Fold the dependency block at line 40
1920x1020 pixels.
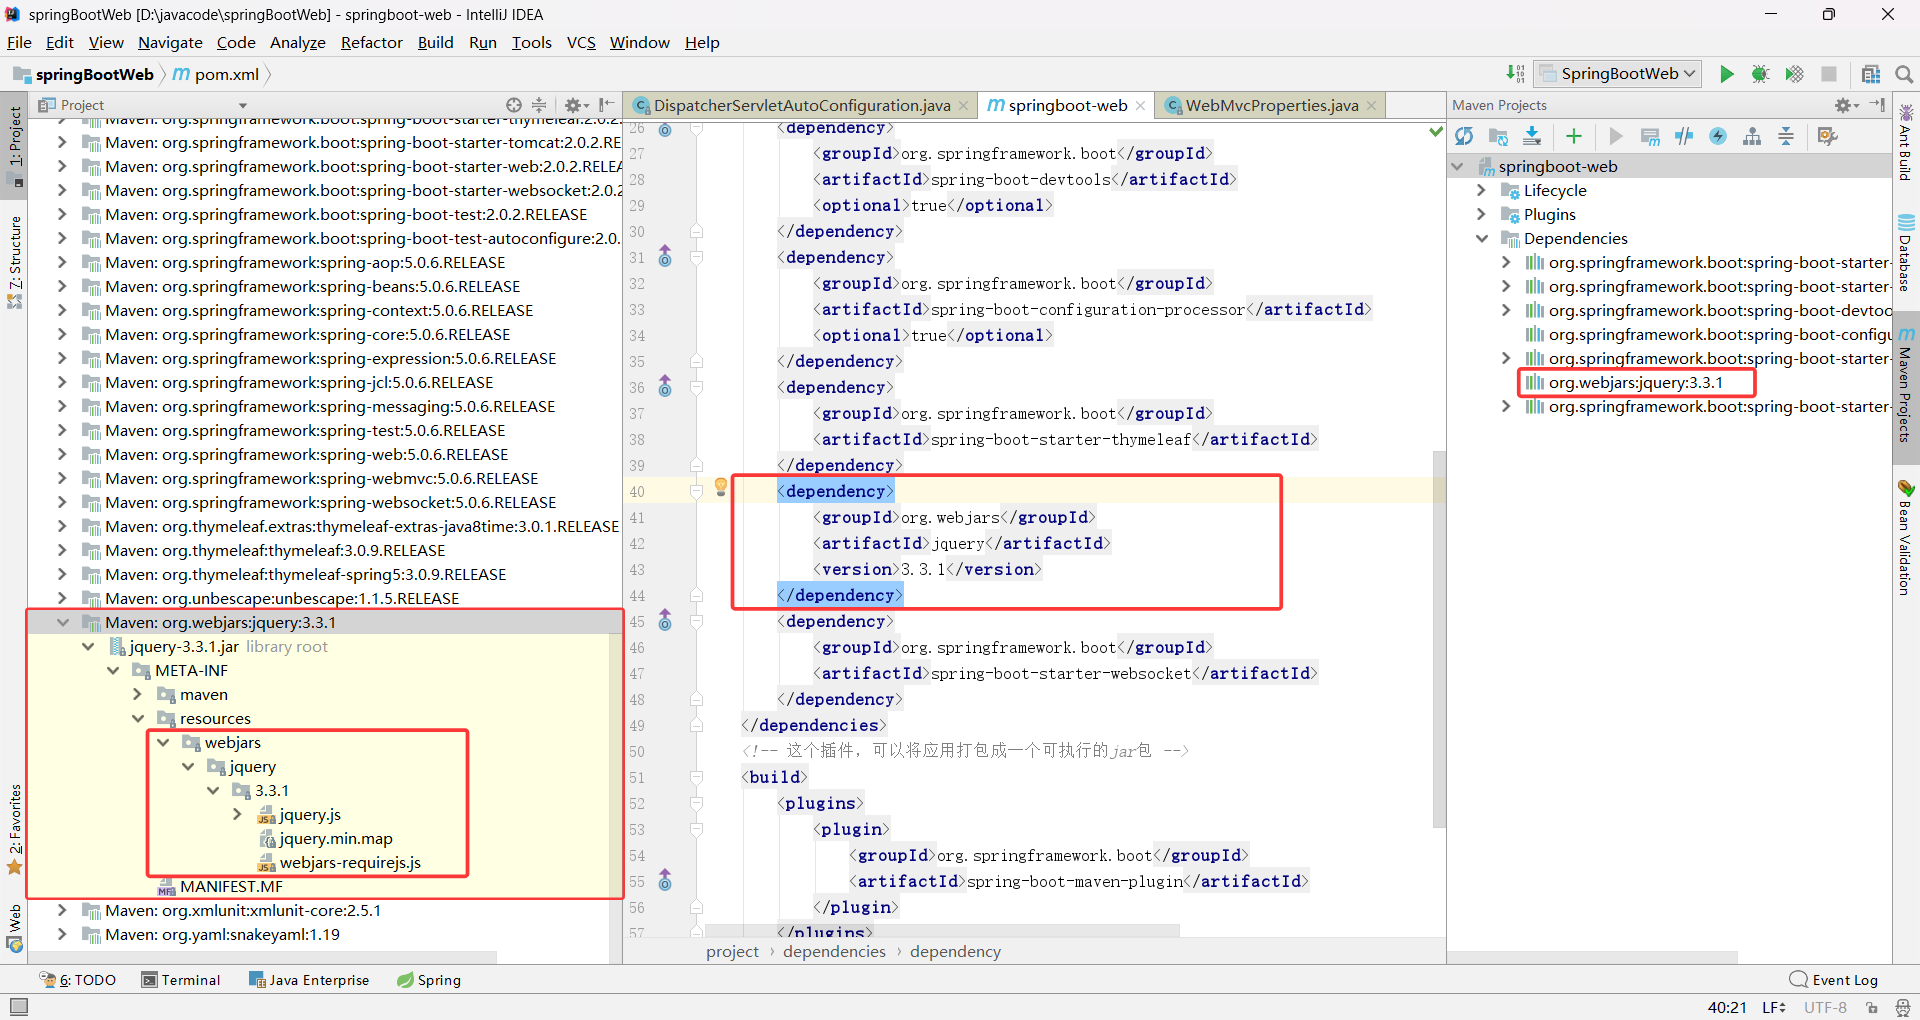696,491
